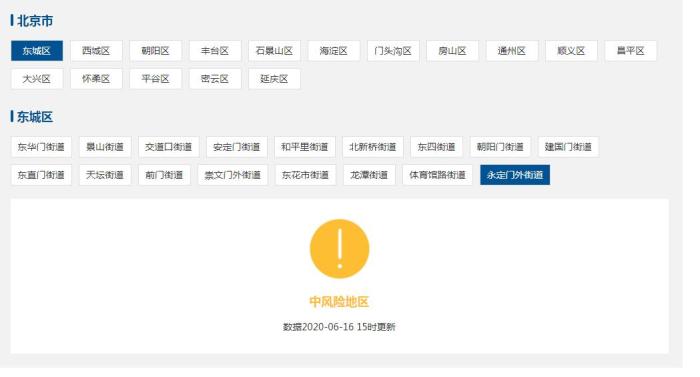The image size is (700, 377).
Task: Click the 中风险地区 risk level label
Action: [339, 302]
